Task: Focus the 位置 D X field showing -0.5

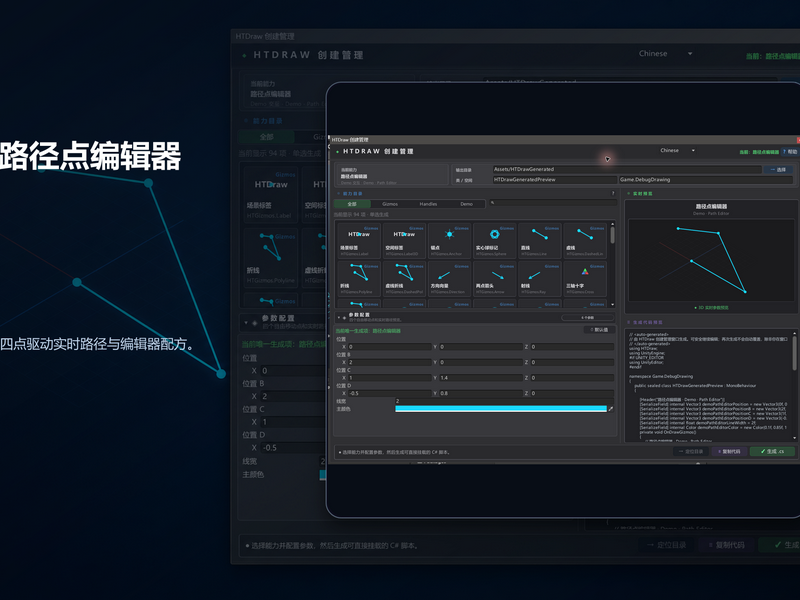Action: click(x=390, y=393)
